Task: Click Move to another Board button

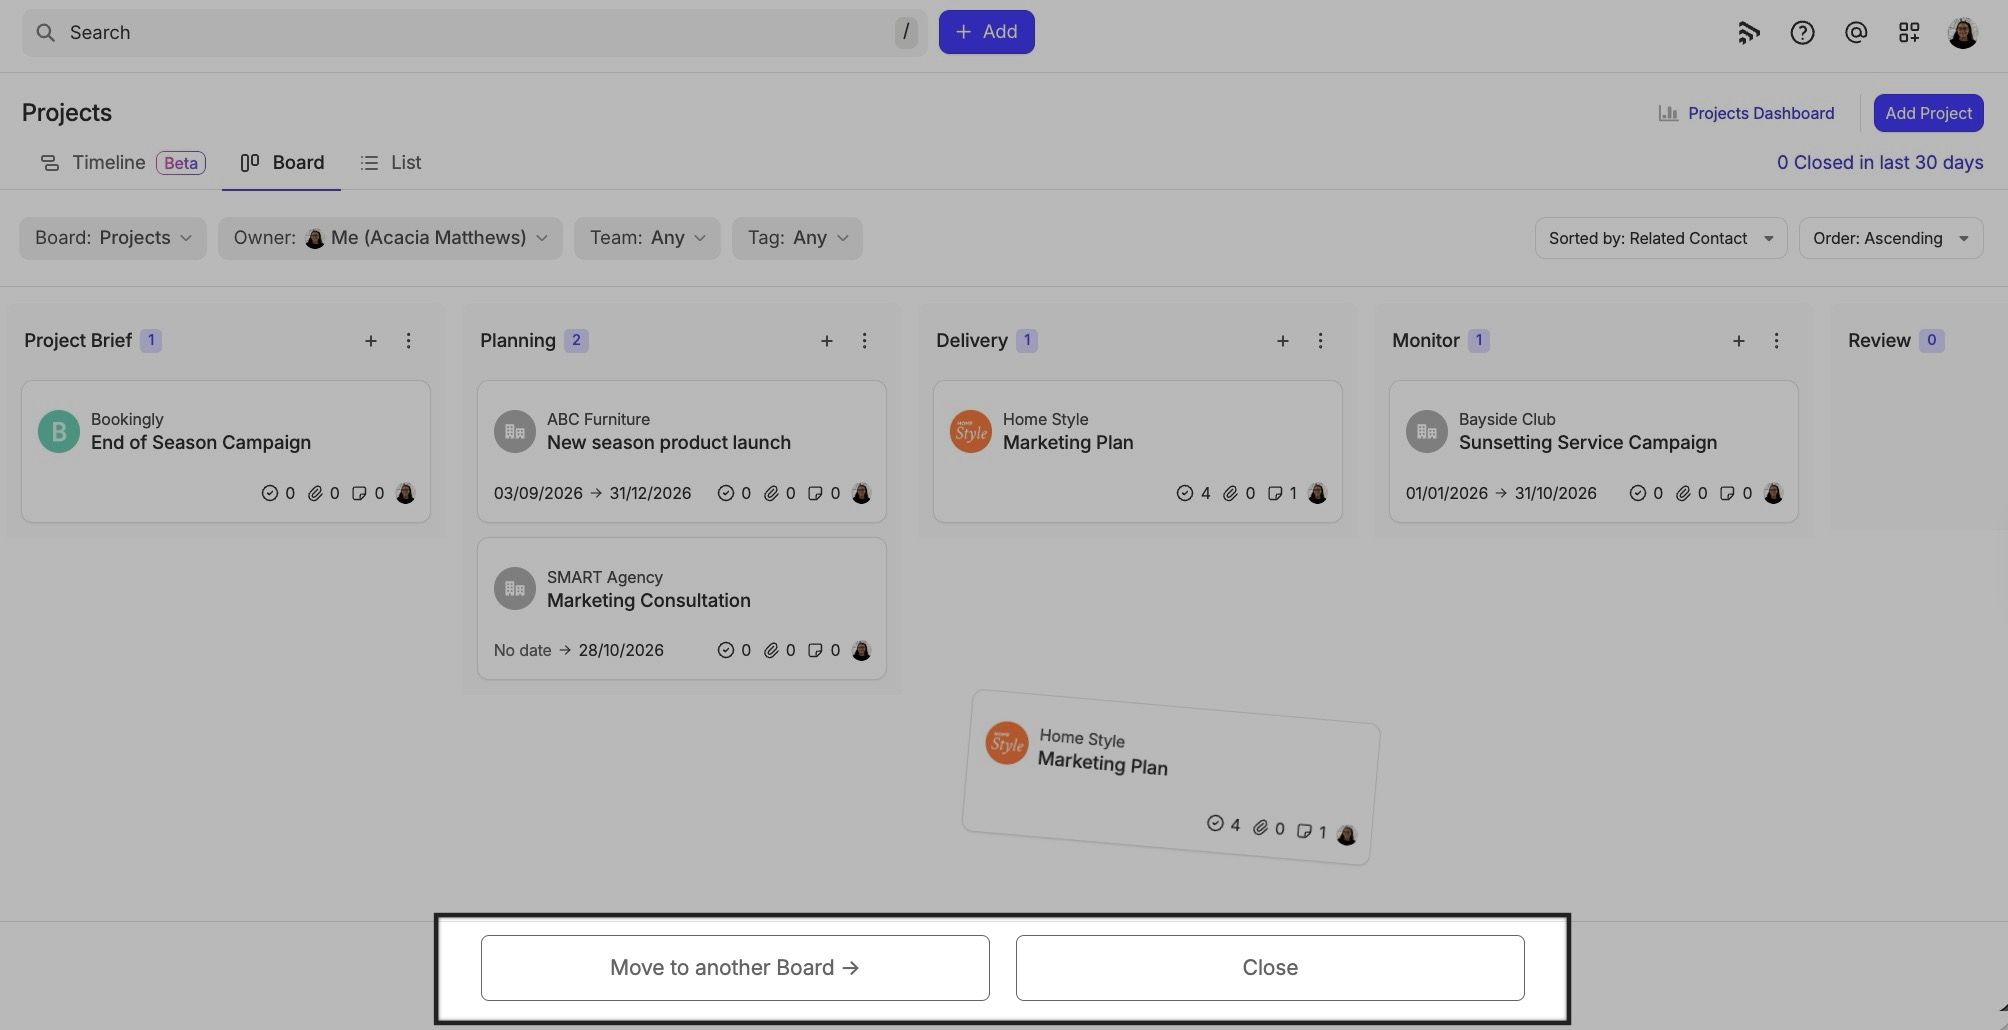Action: click(x=735, y=968)
